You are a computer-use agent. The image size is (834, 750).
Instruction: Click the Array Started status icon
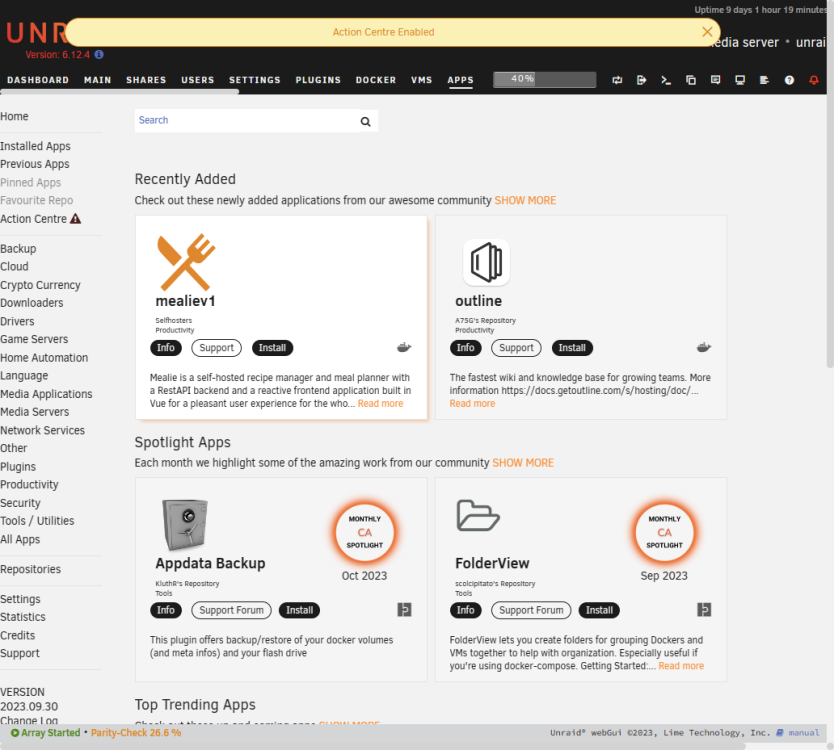click(x=15, y=733)
